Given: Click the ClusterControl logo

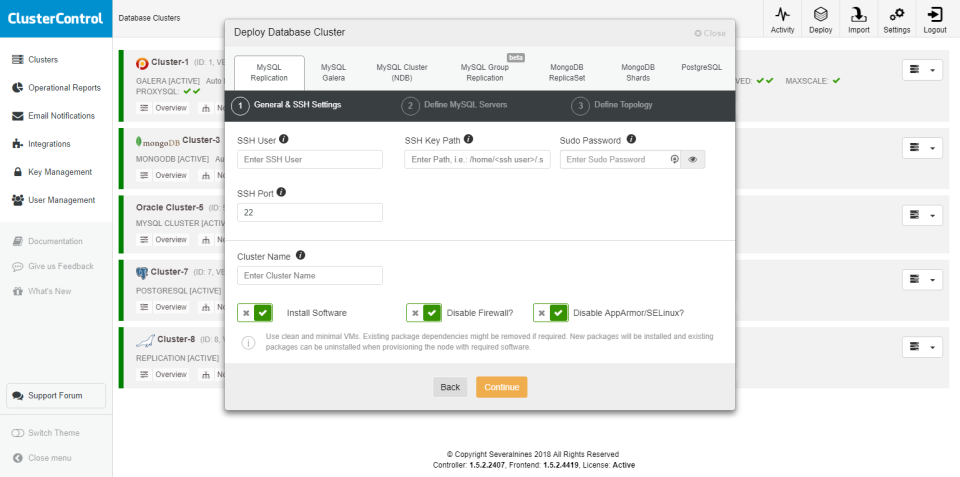Looking at the screenshot, I should pyautogui.click(x=56, y=18).
